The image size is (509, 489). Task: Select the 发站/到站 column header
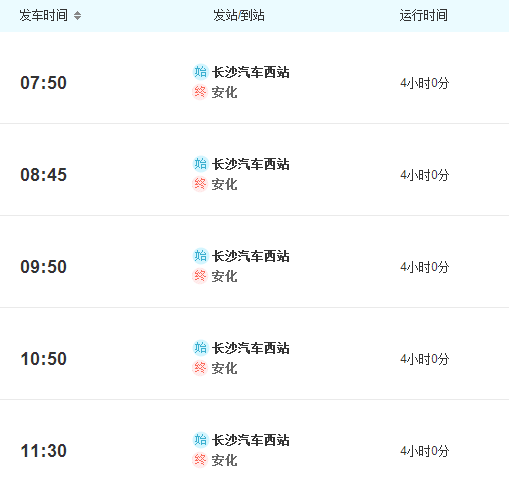[239, 16]
